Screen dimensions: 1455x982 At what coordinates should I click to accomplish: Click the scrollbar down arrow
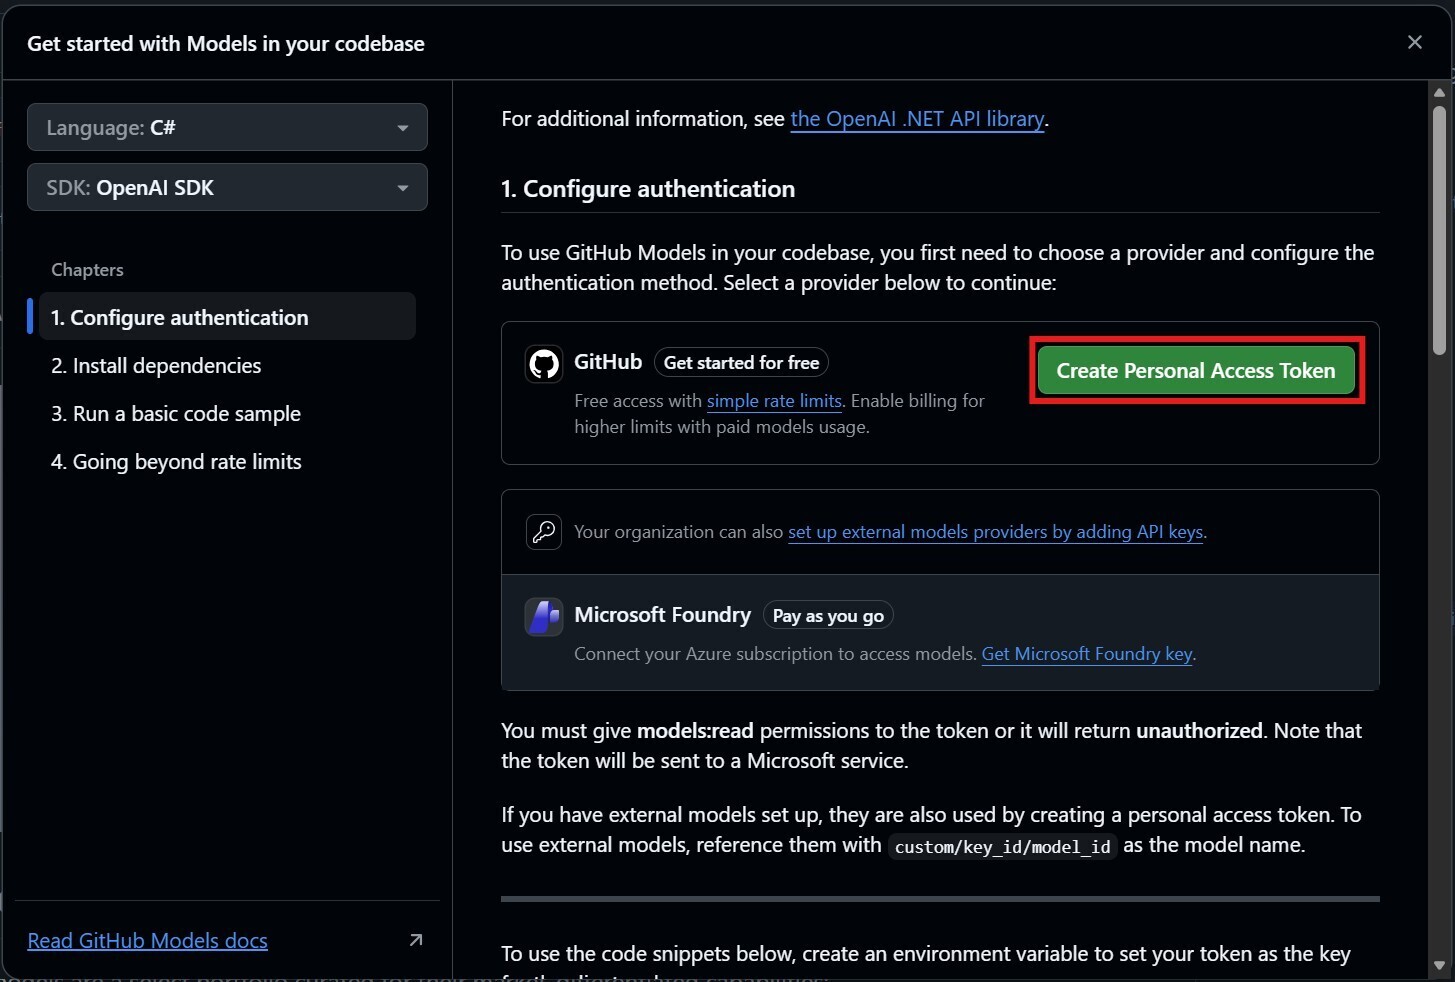tap(1439, 966)
